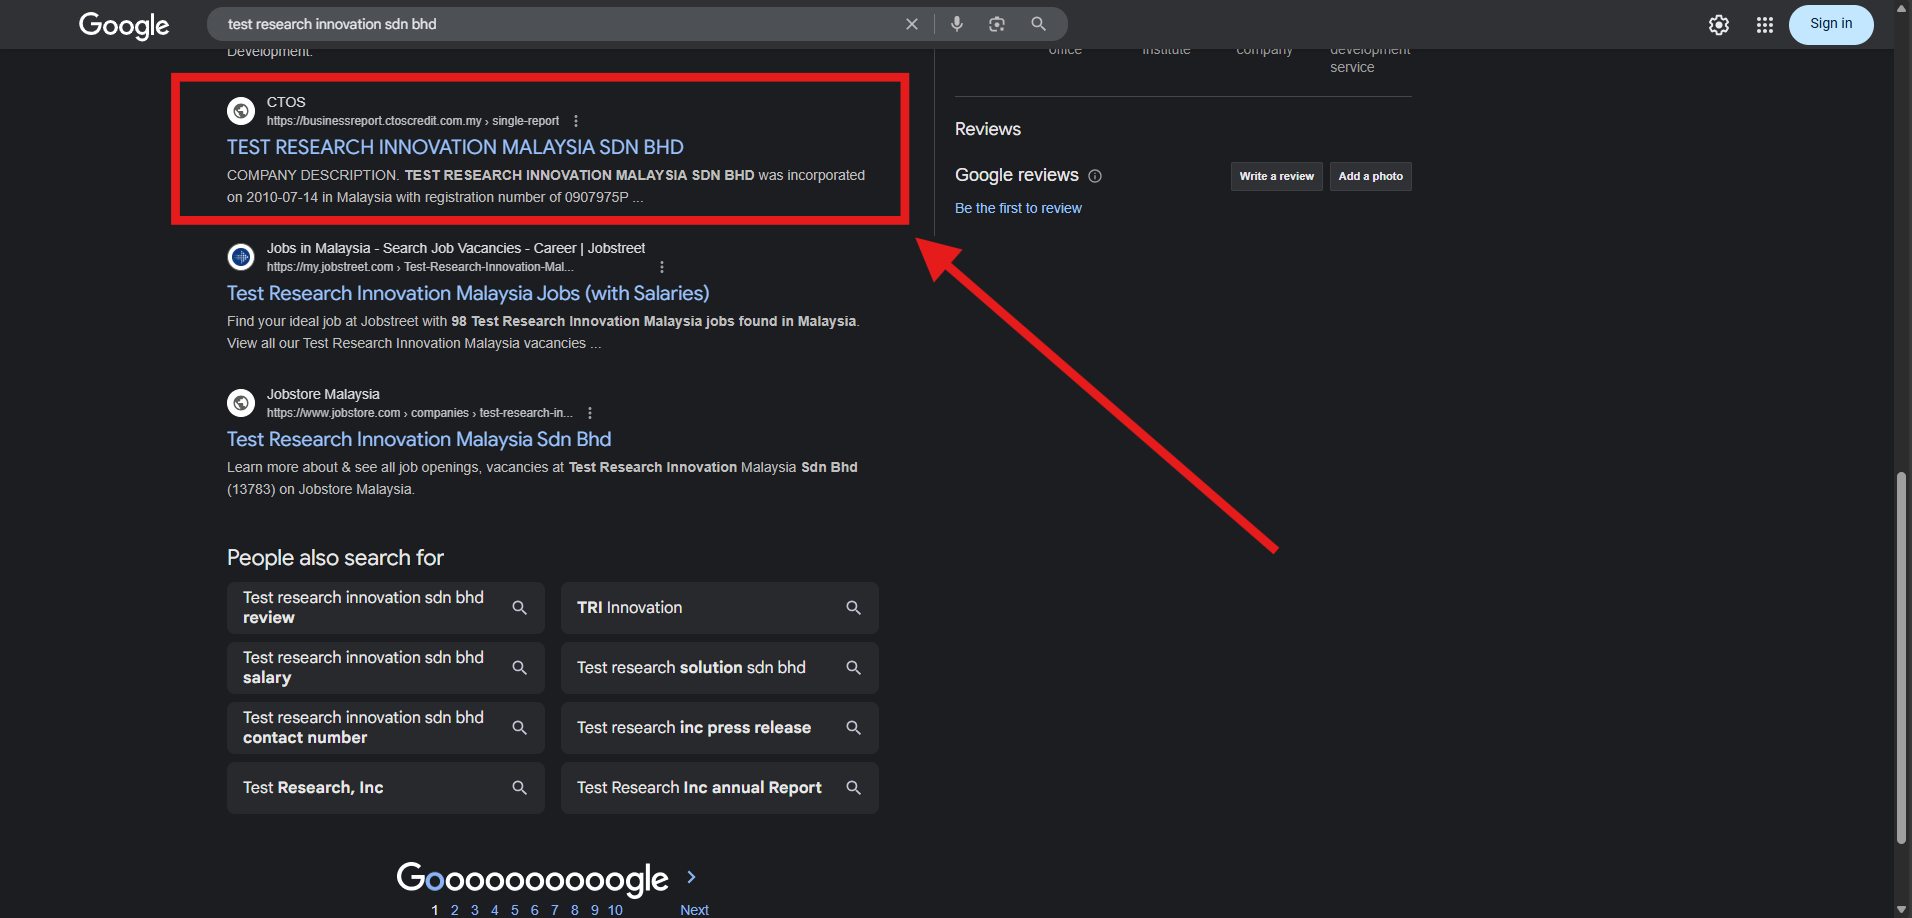
Task: Search icon on 'sdn bhd salary' suggestion
Action: 520,668
